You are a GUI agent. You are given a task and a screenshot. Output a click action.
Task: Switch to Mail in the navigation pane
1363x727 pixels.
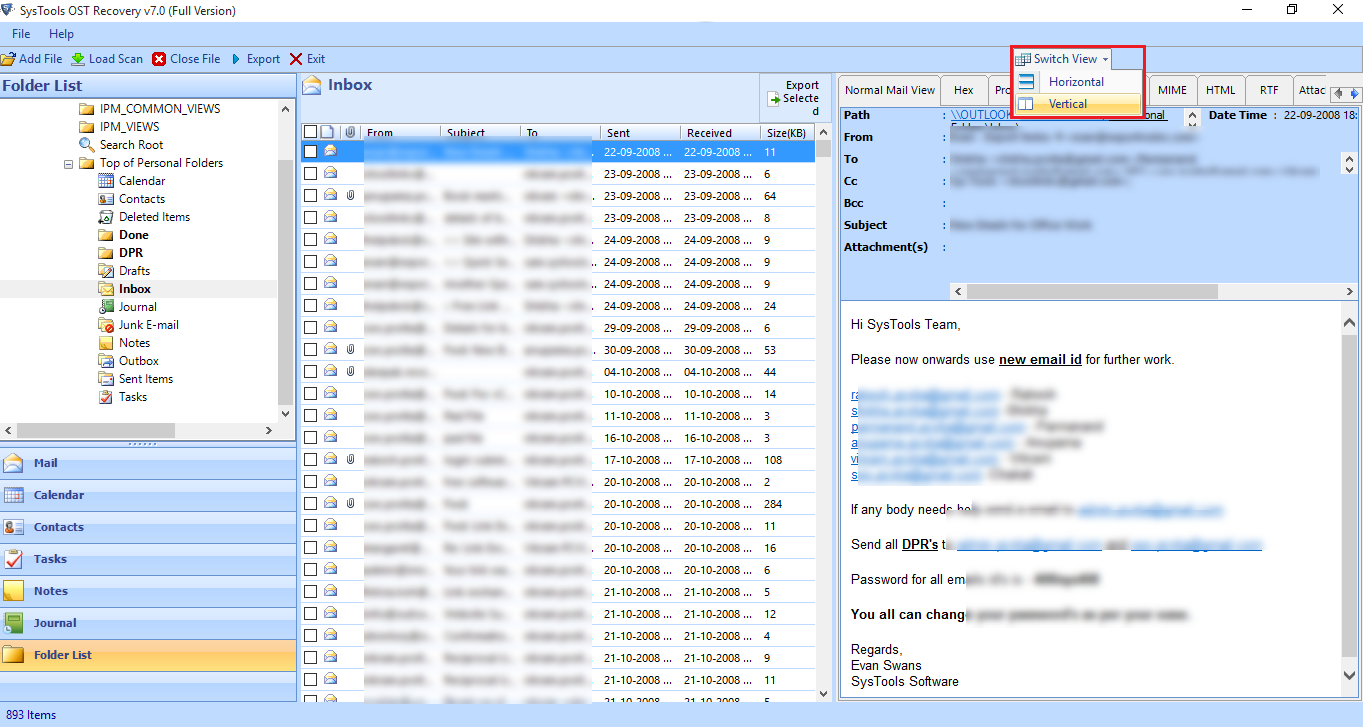coord(148,463)
